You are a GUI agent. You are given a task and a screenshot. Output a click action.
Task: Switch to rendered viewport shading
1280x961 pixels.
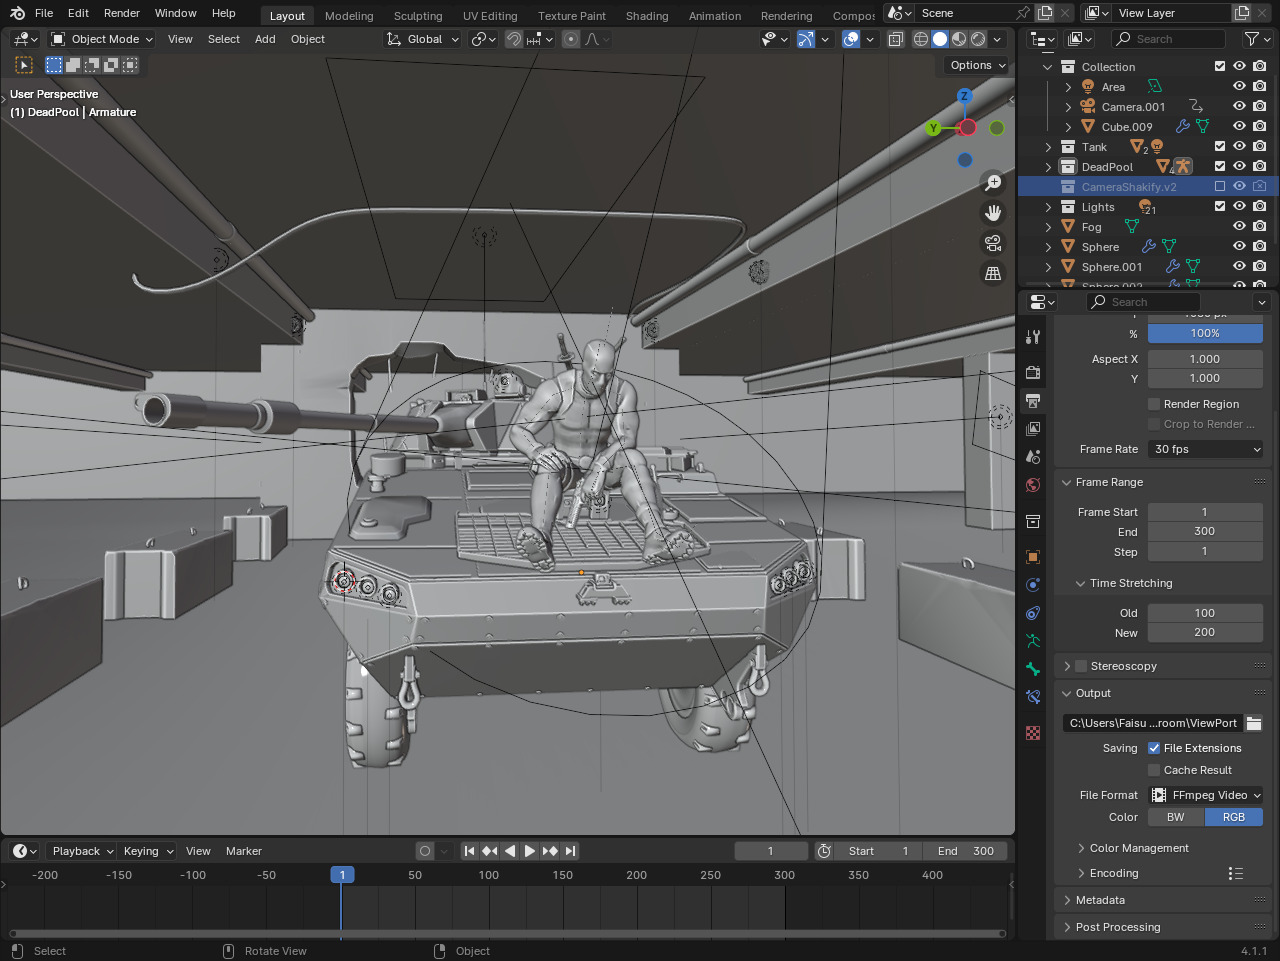click(978, 39)
